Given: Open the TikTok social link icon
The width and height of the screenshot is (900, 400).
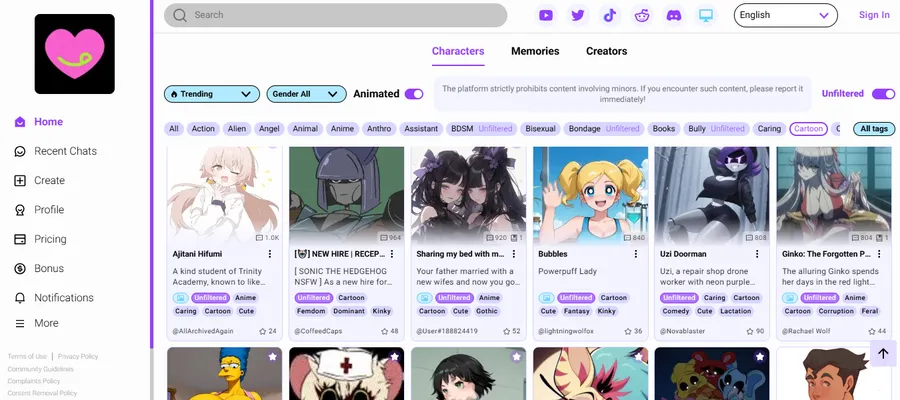Looking at the screenshot, I should [x=610, y=15].
